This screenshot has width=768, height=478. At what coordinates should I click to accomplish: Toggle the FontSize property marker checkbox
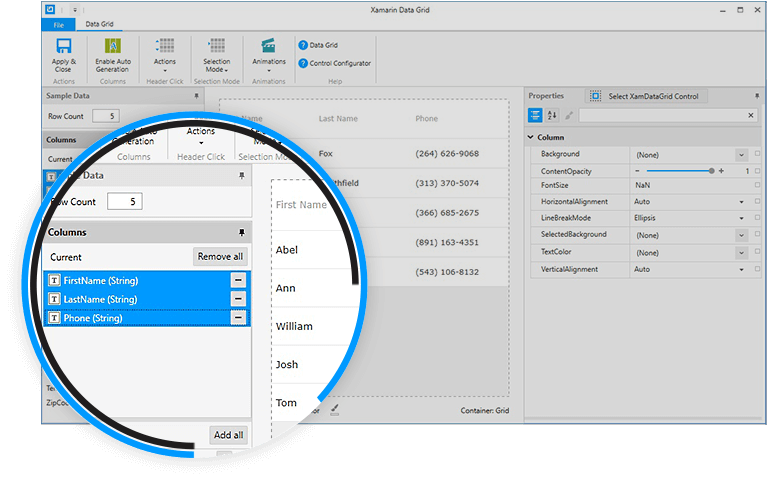pos(758,186)
